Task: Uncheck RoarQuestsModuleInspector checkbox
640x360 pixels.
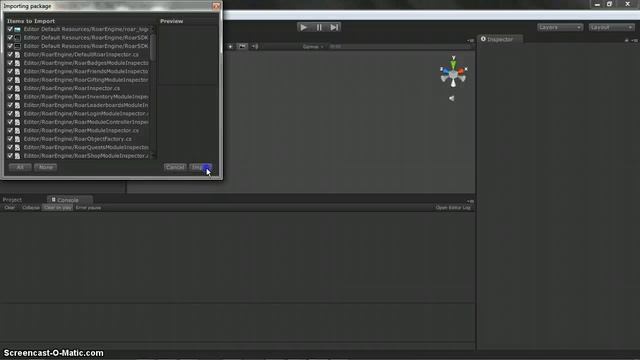Action: pos(10,147)
